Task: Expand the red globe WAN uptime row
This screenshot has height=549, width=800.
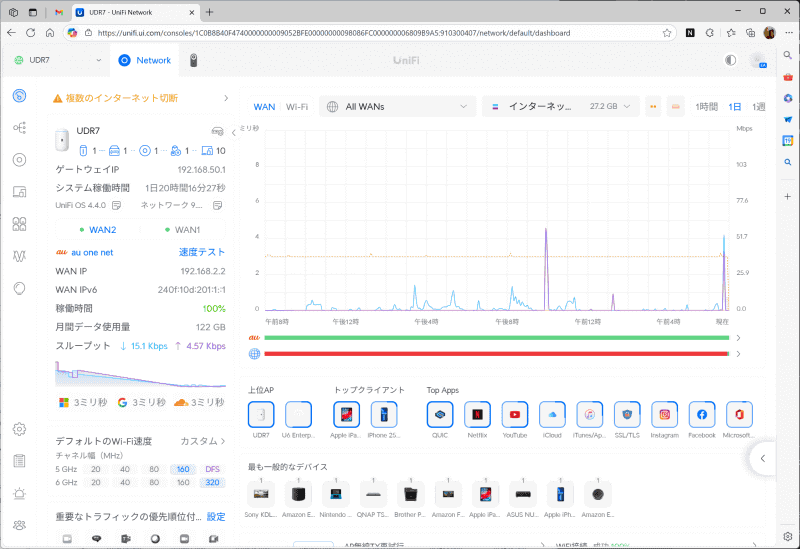Action: tap(738, 354)
